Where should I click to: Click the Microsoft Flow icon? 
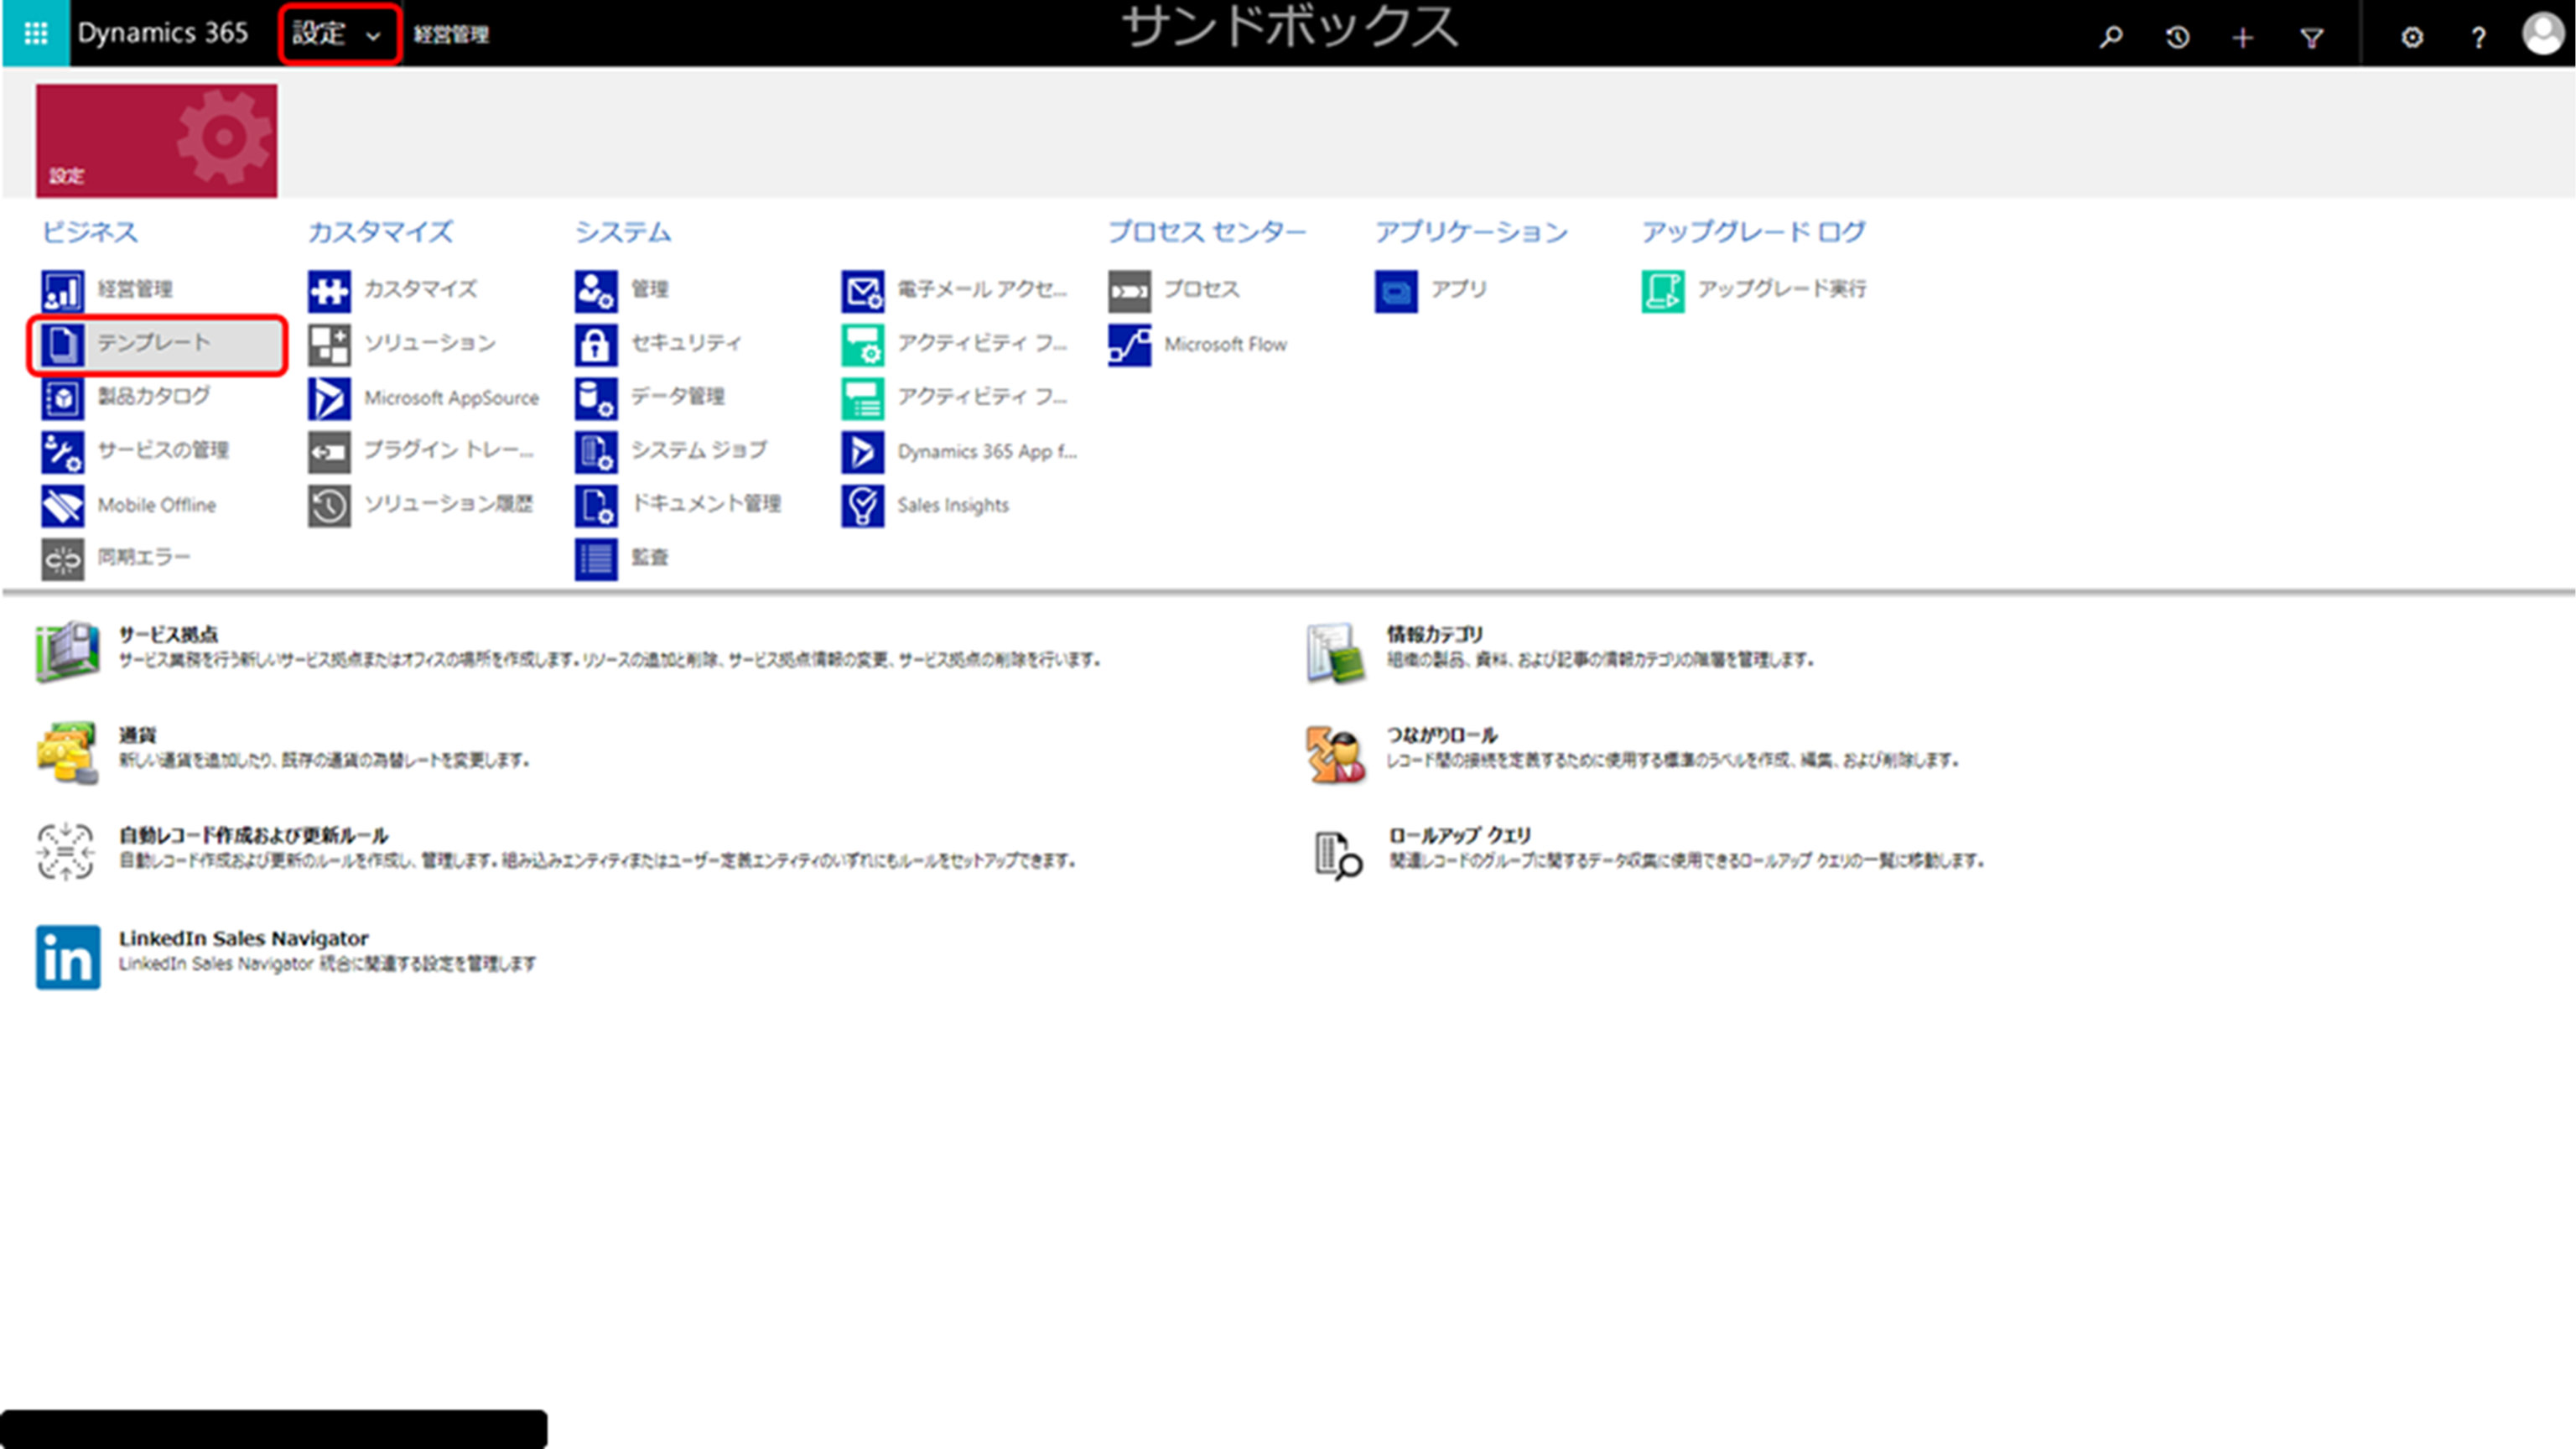coord(1129,345)
